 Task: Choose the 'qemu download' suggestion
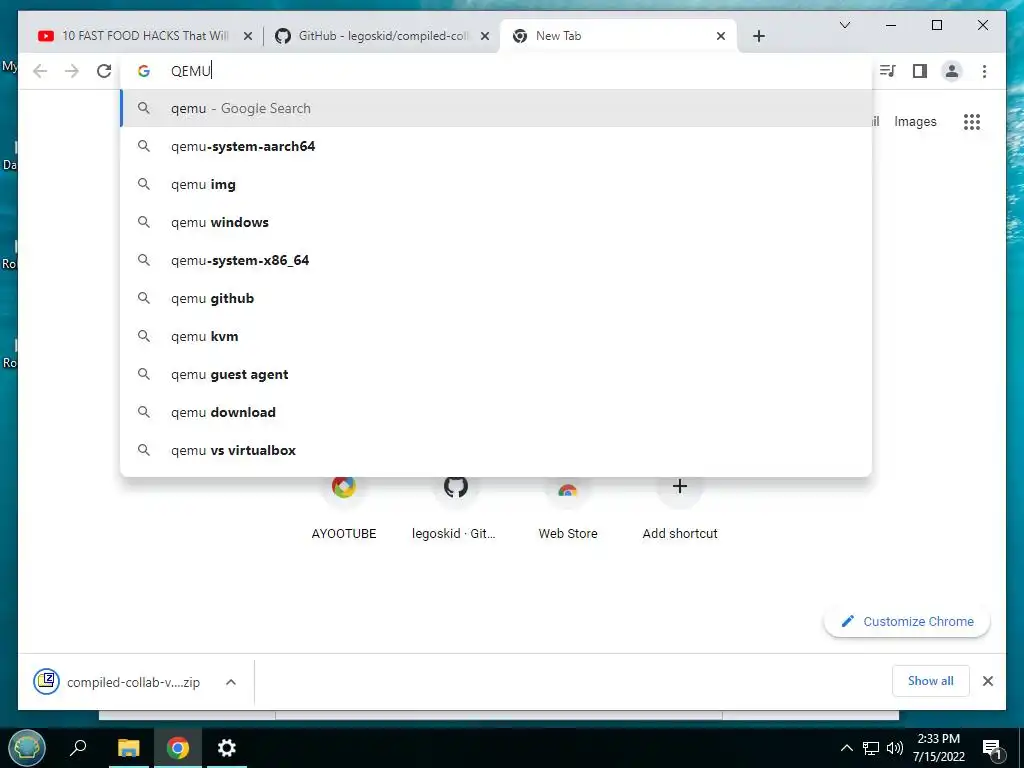tap(496, 412)
